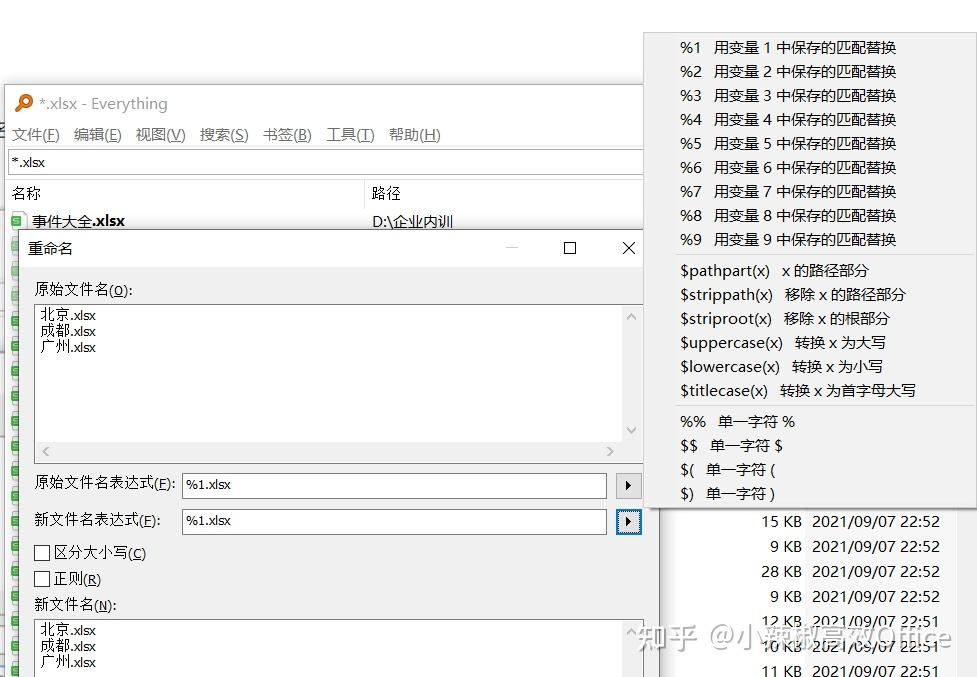Open the 视图(V) menu
The height and width of the screenshot is (677, 977).
click(x=160, y=135)
